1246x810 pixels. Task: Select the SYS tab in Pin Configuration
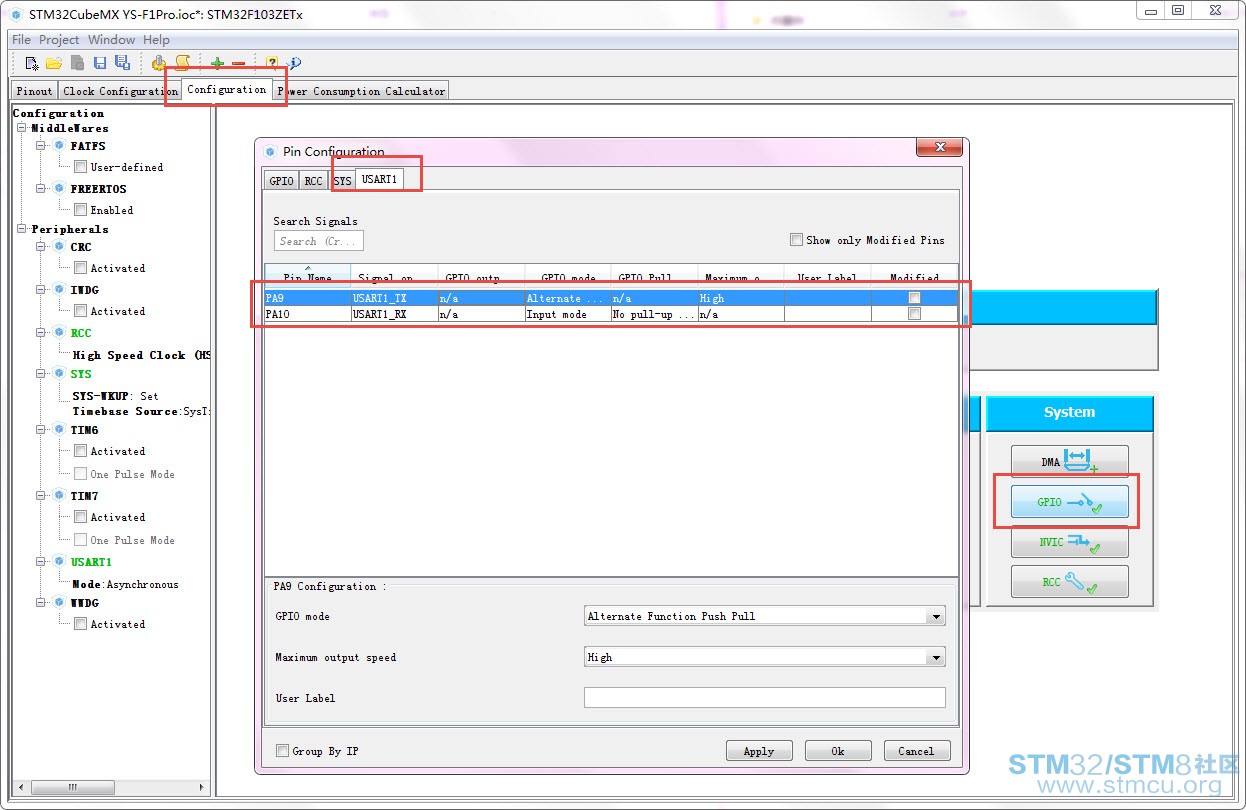[342, 181]
